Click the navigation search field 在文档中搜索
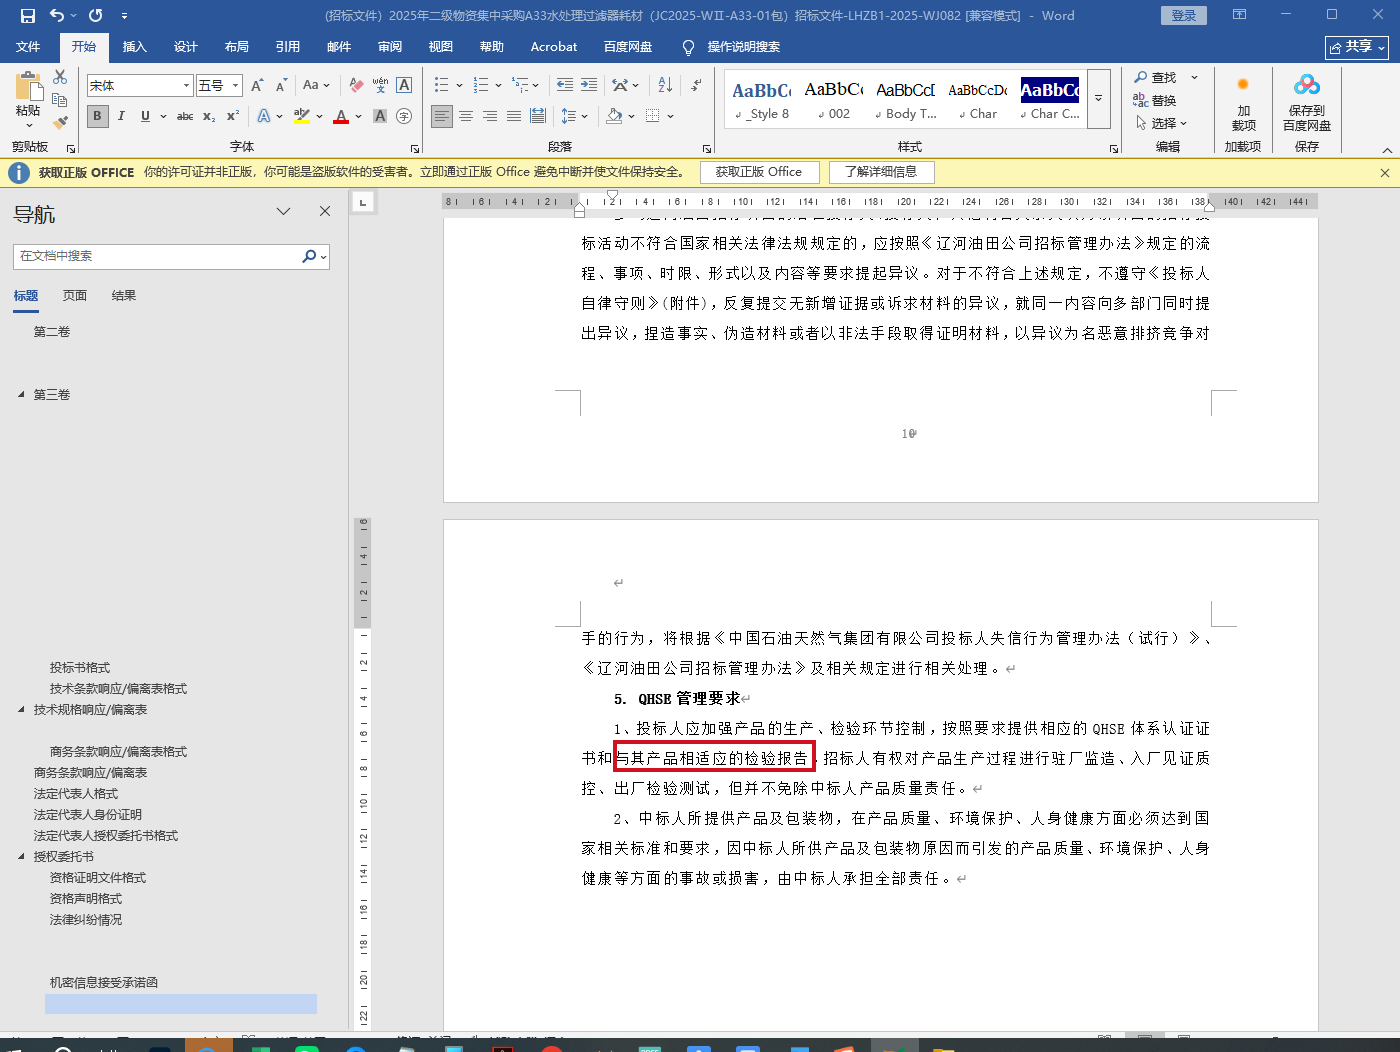This screenshot has width=1400, height=1052. (160, 256)
